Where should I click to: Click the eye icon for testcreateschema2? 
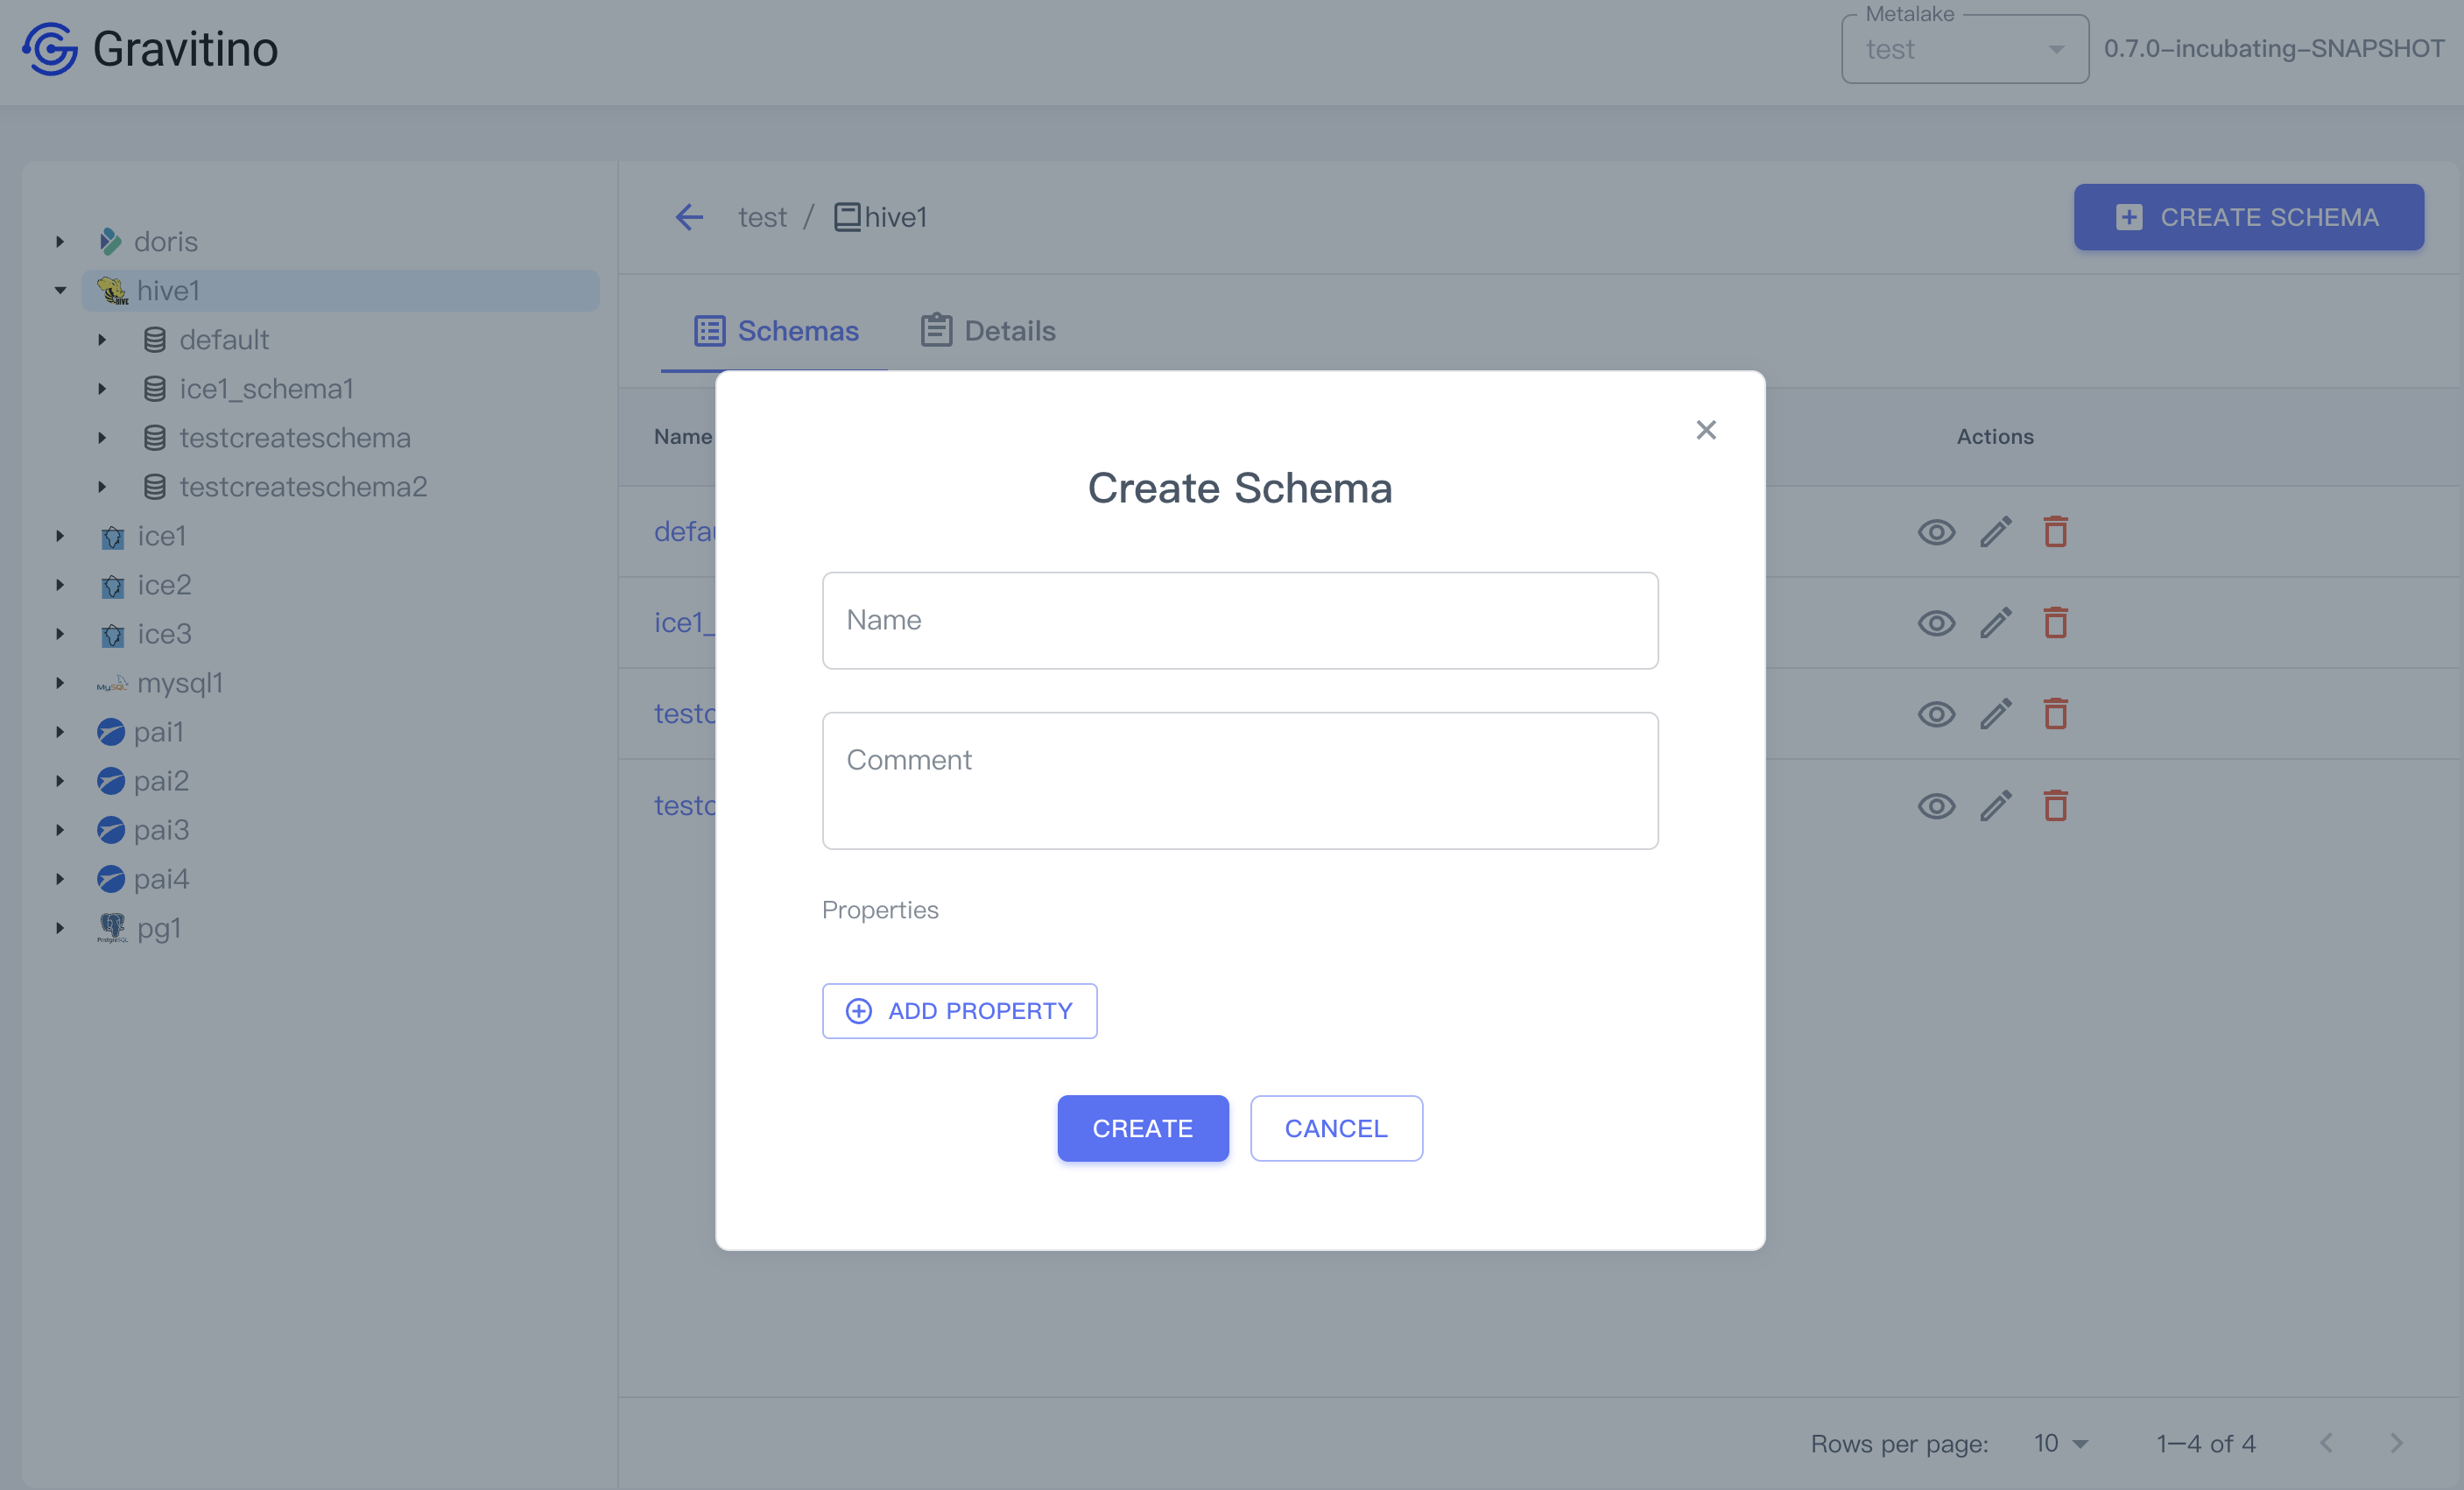[1936, 804]
